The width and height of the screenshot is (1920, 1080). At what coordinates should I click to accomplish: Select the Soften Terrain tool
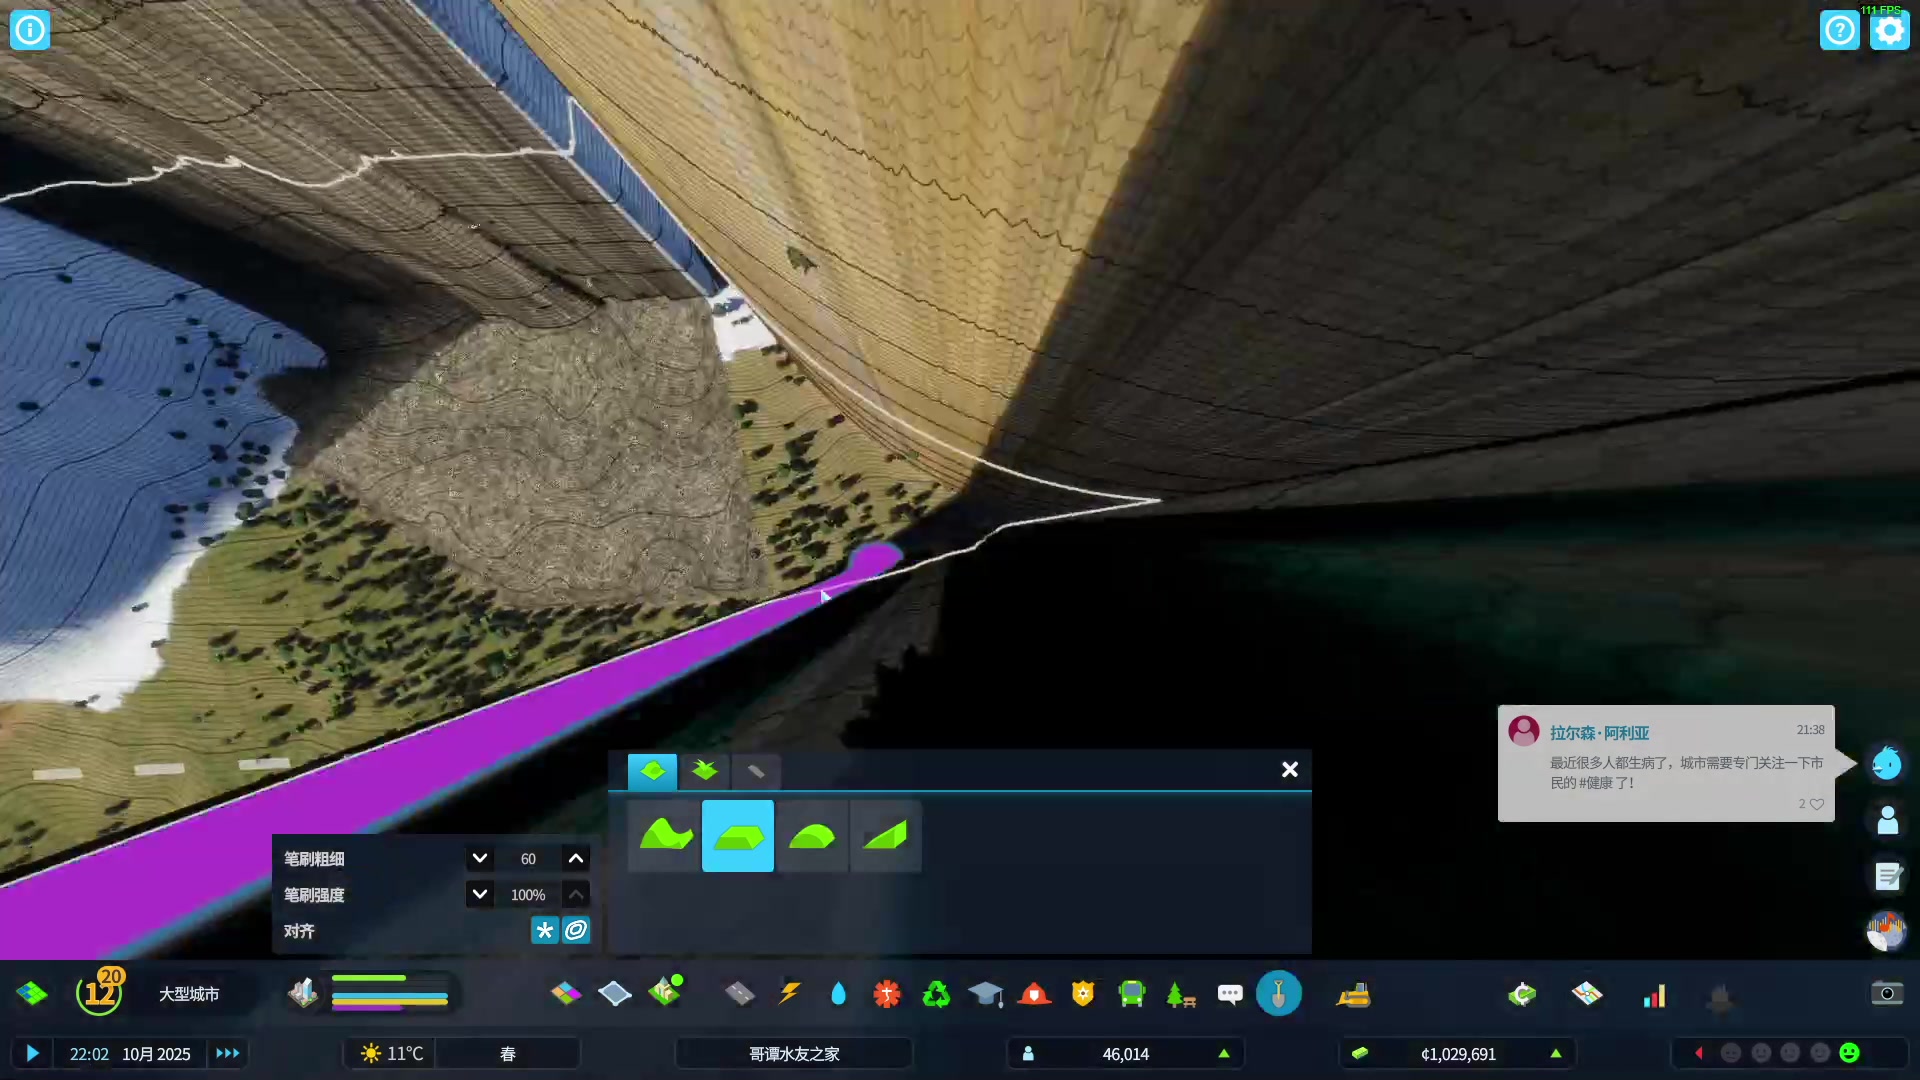click(x=812, y=835)
